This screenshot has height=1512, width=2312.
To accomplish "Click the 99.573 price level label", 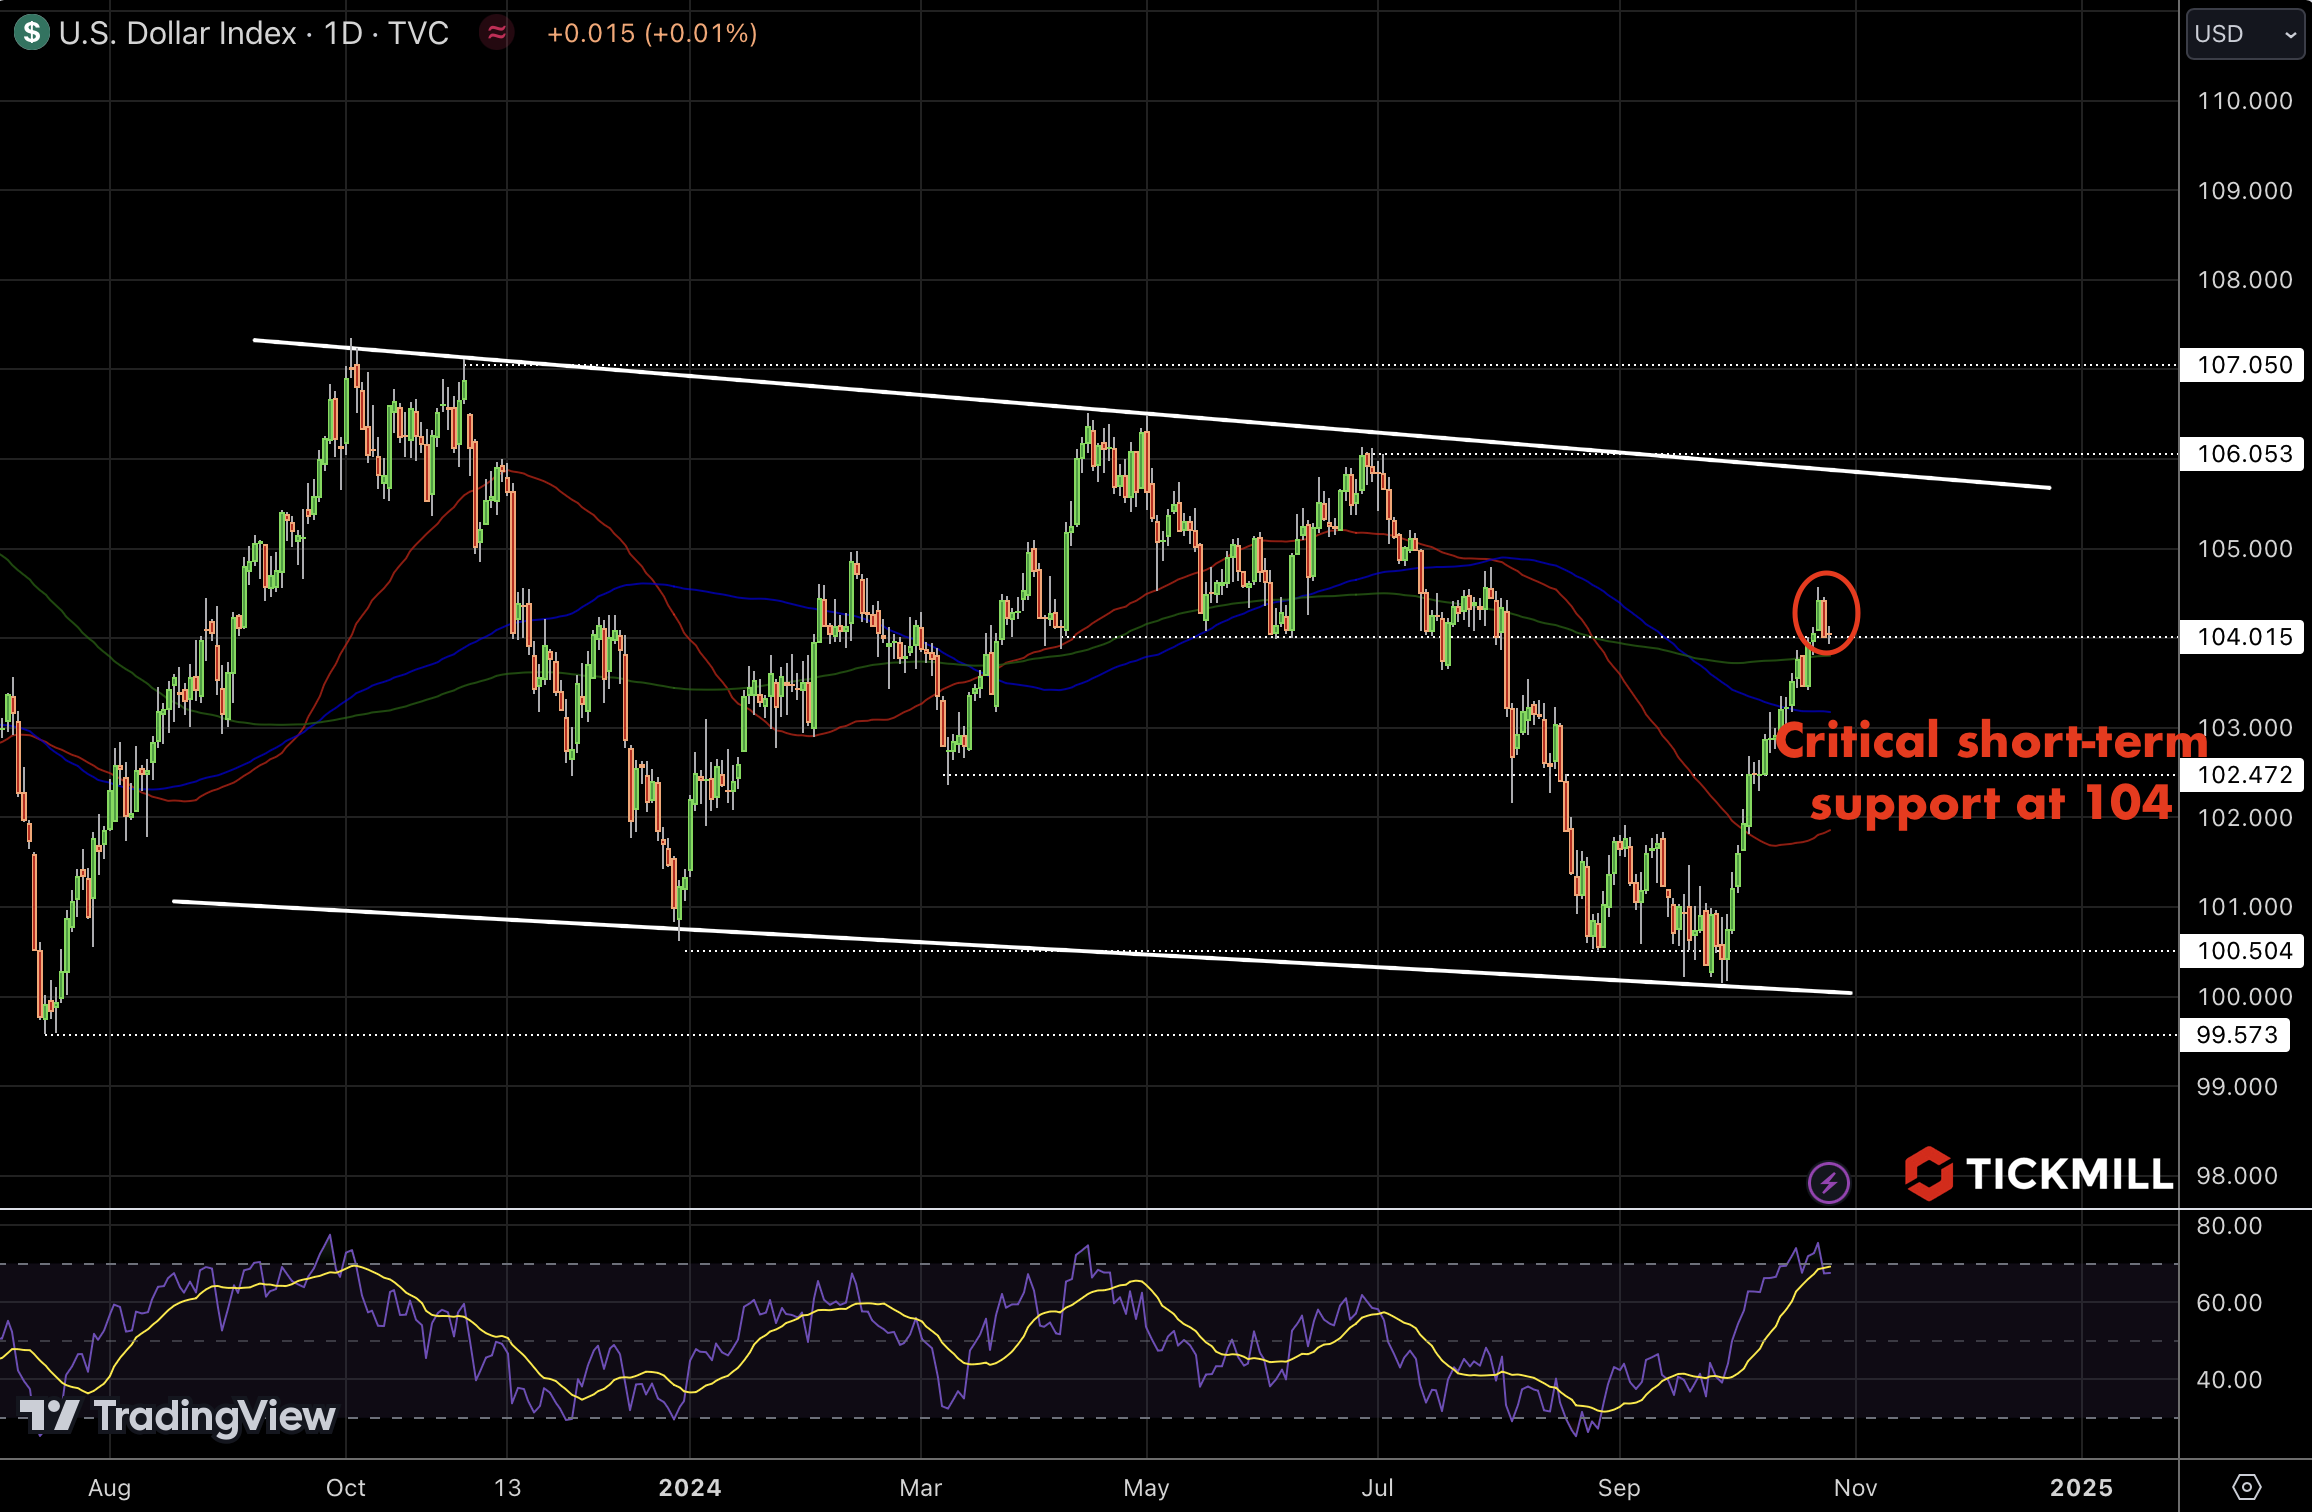I will 2236,1035.
